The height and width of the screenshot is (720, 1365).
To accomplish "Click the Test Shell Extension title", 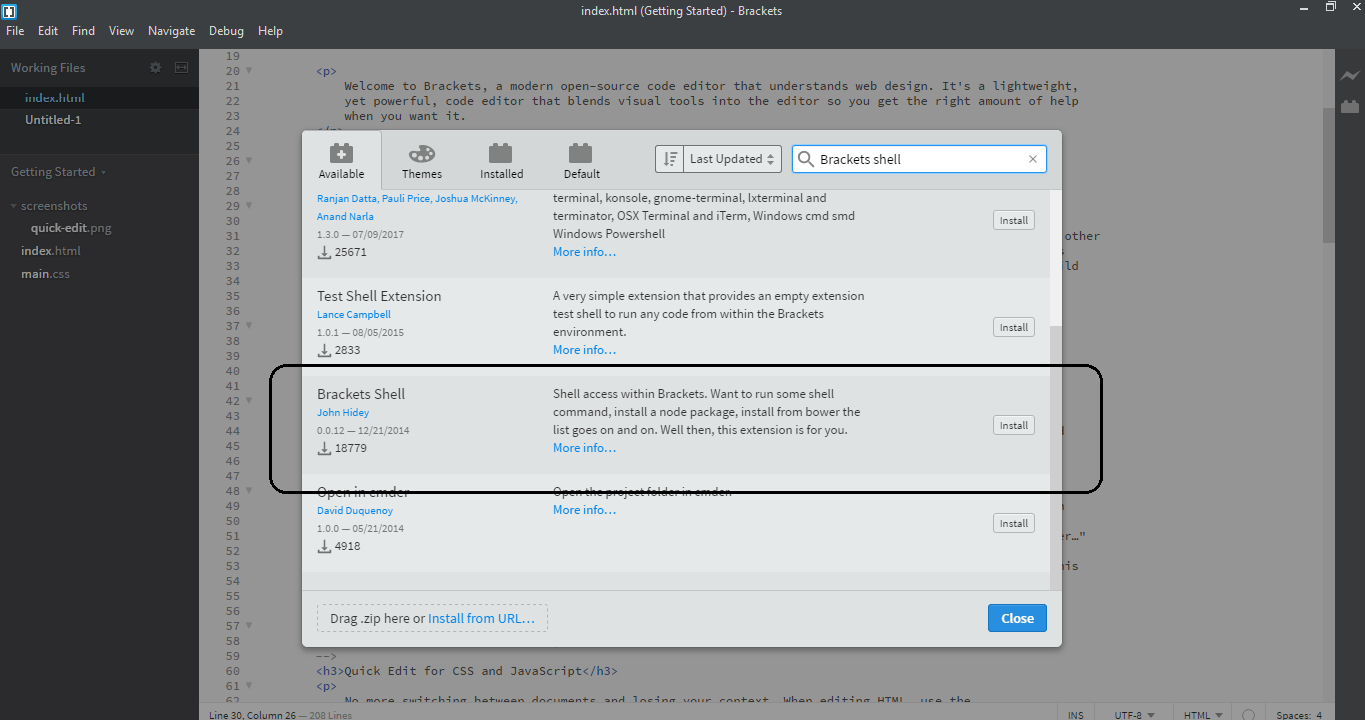I will pos(379,296).
